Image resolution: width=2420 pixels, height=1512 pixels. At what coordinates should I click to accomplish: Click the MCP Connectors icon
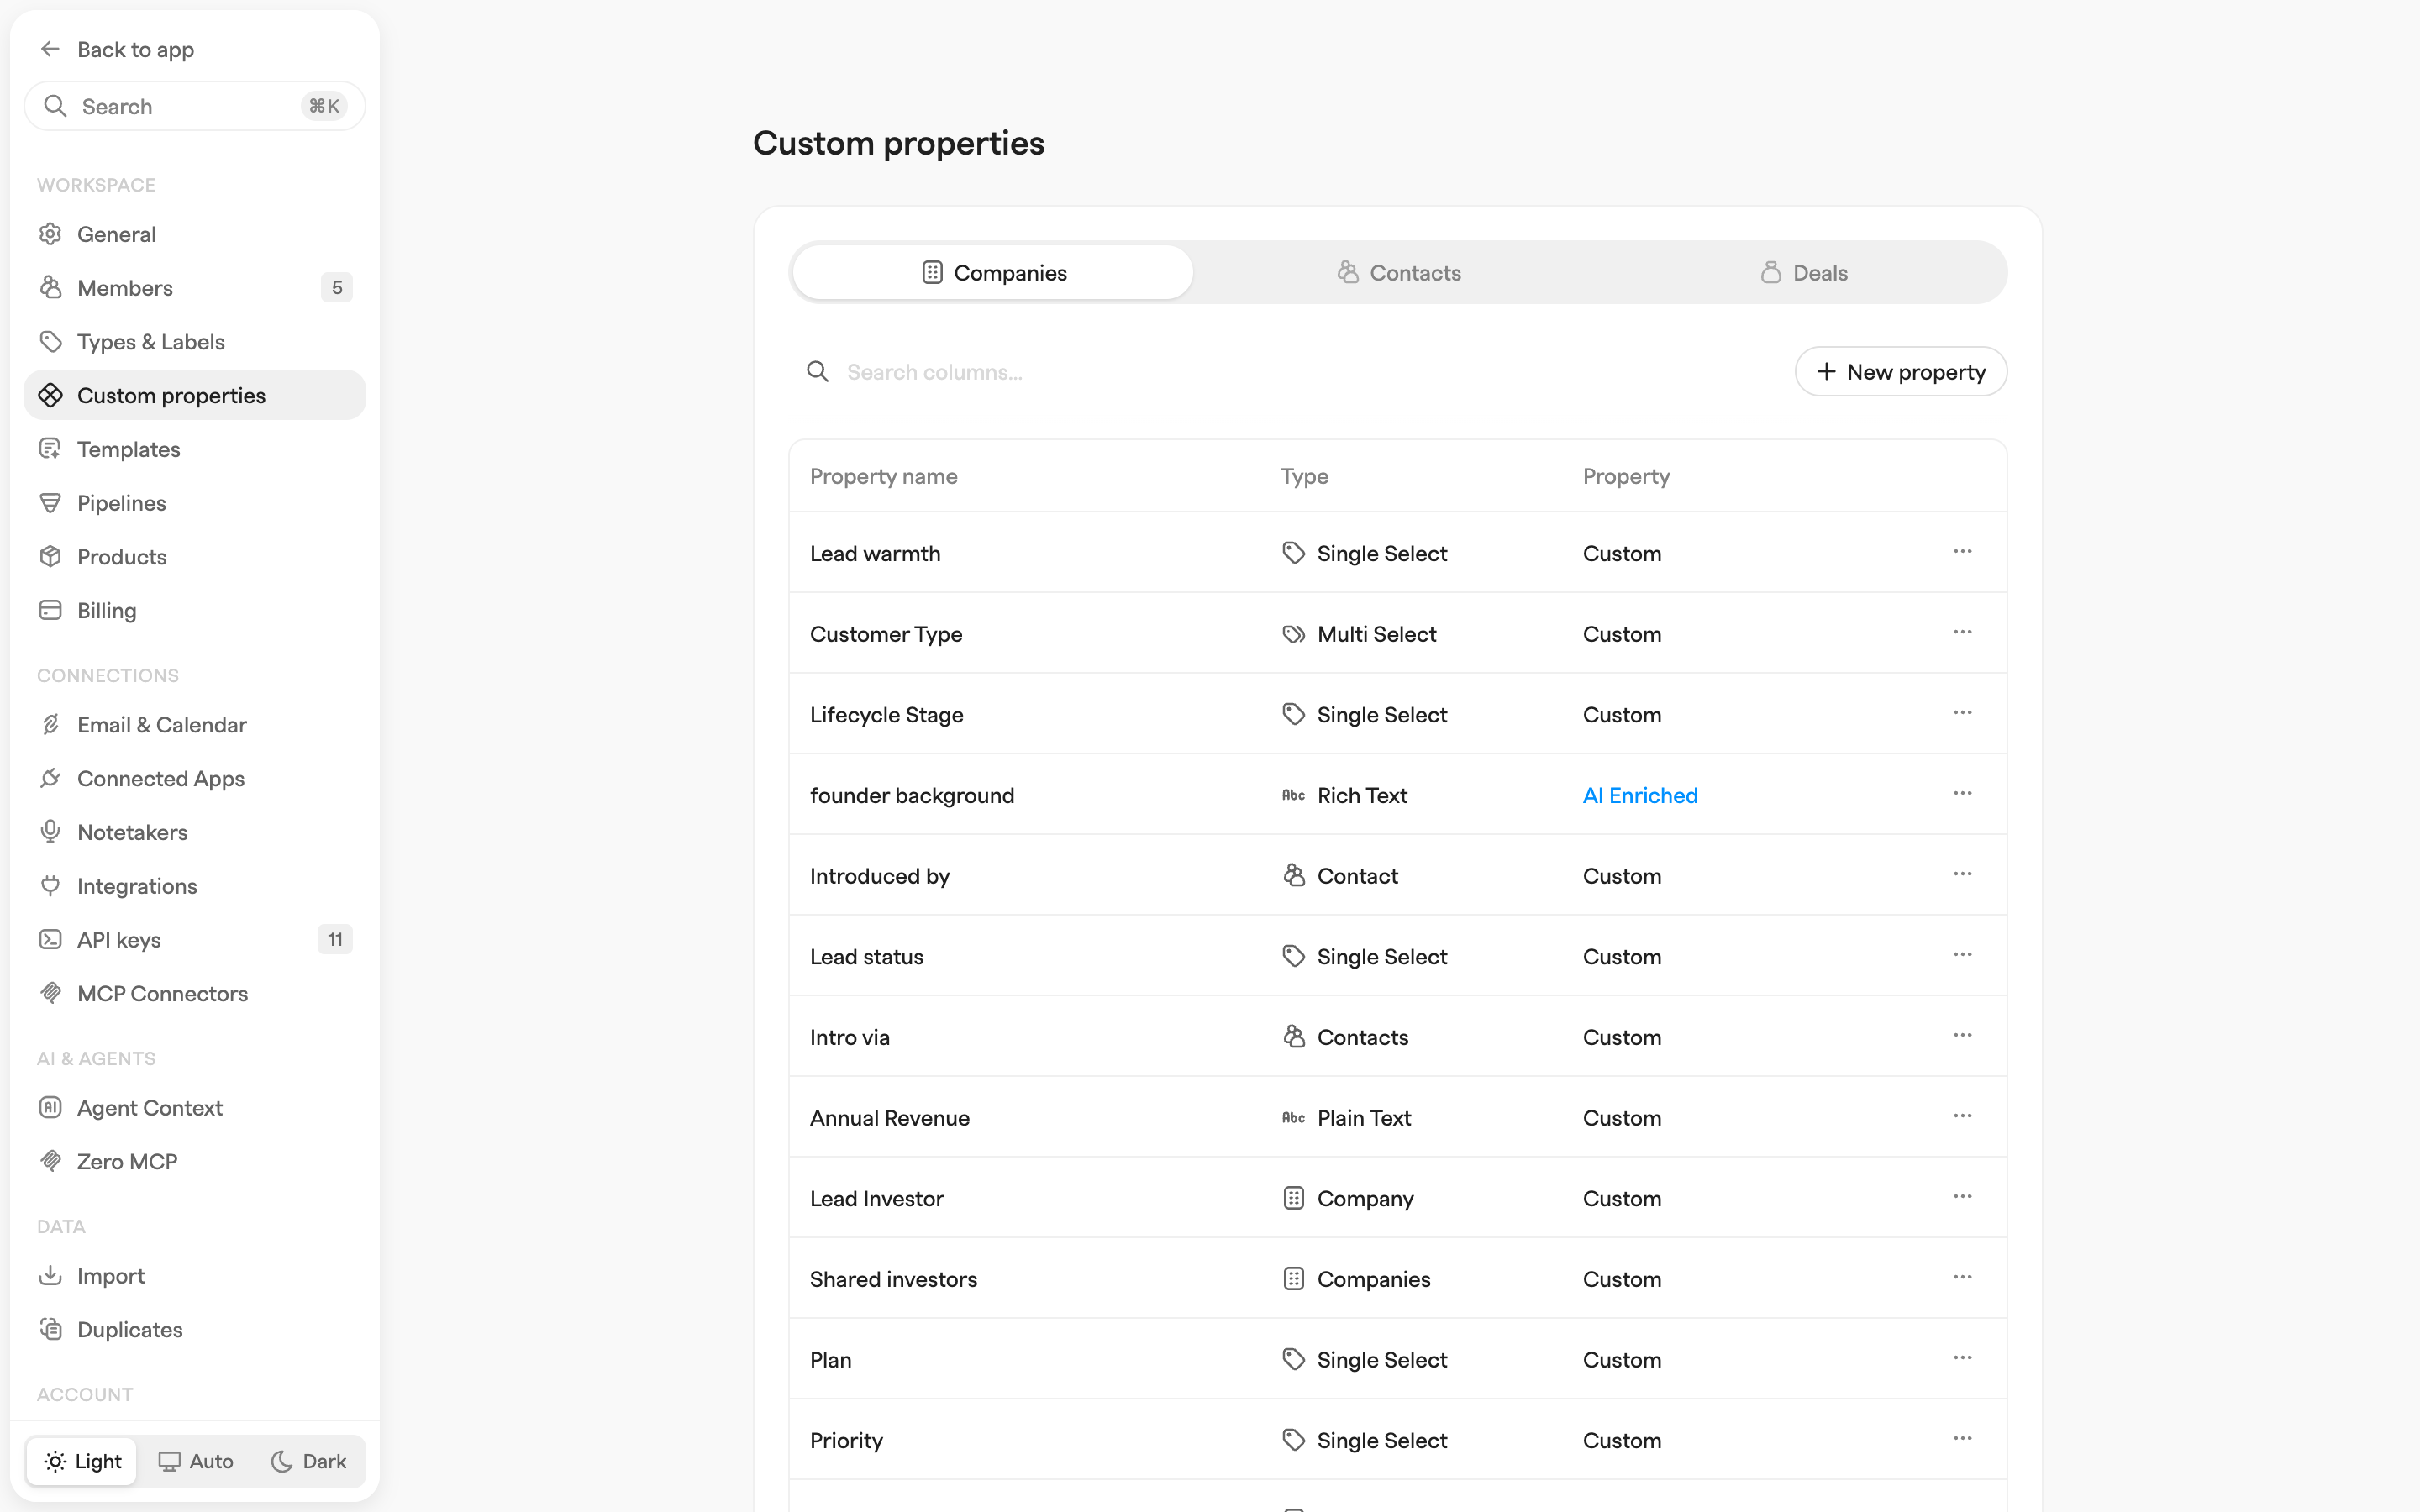[x=50, y=994]
